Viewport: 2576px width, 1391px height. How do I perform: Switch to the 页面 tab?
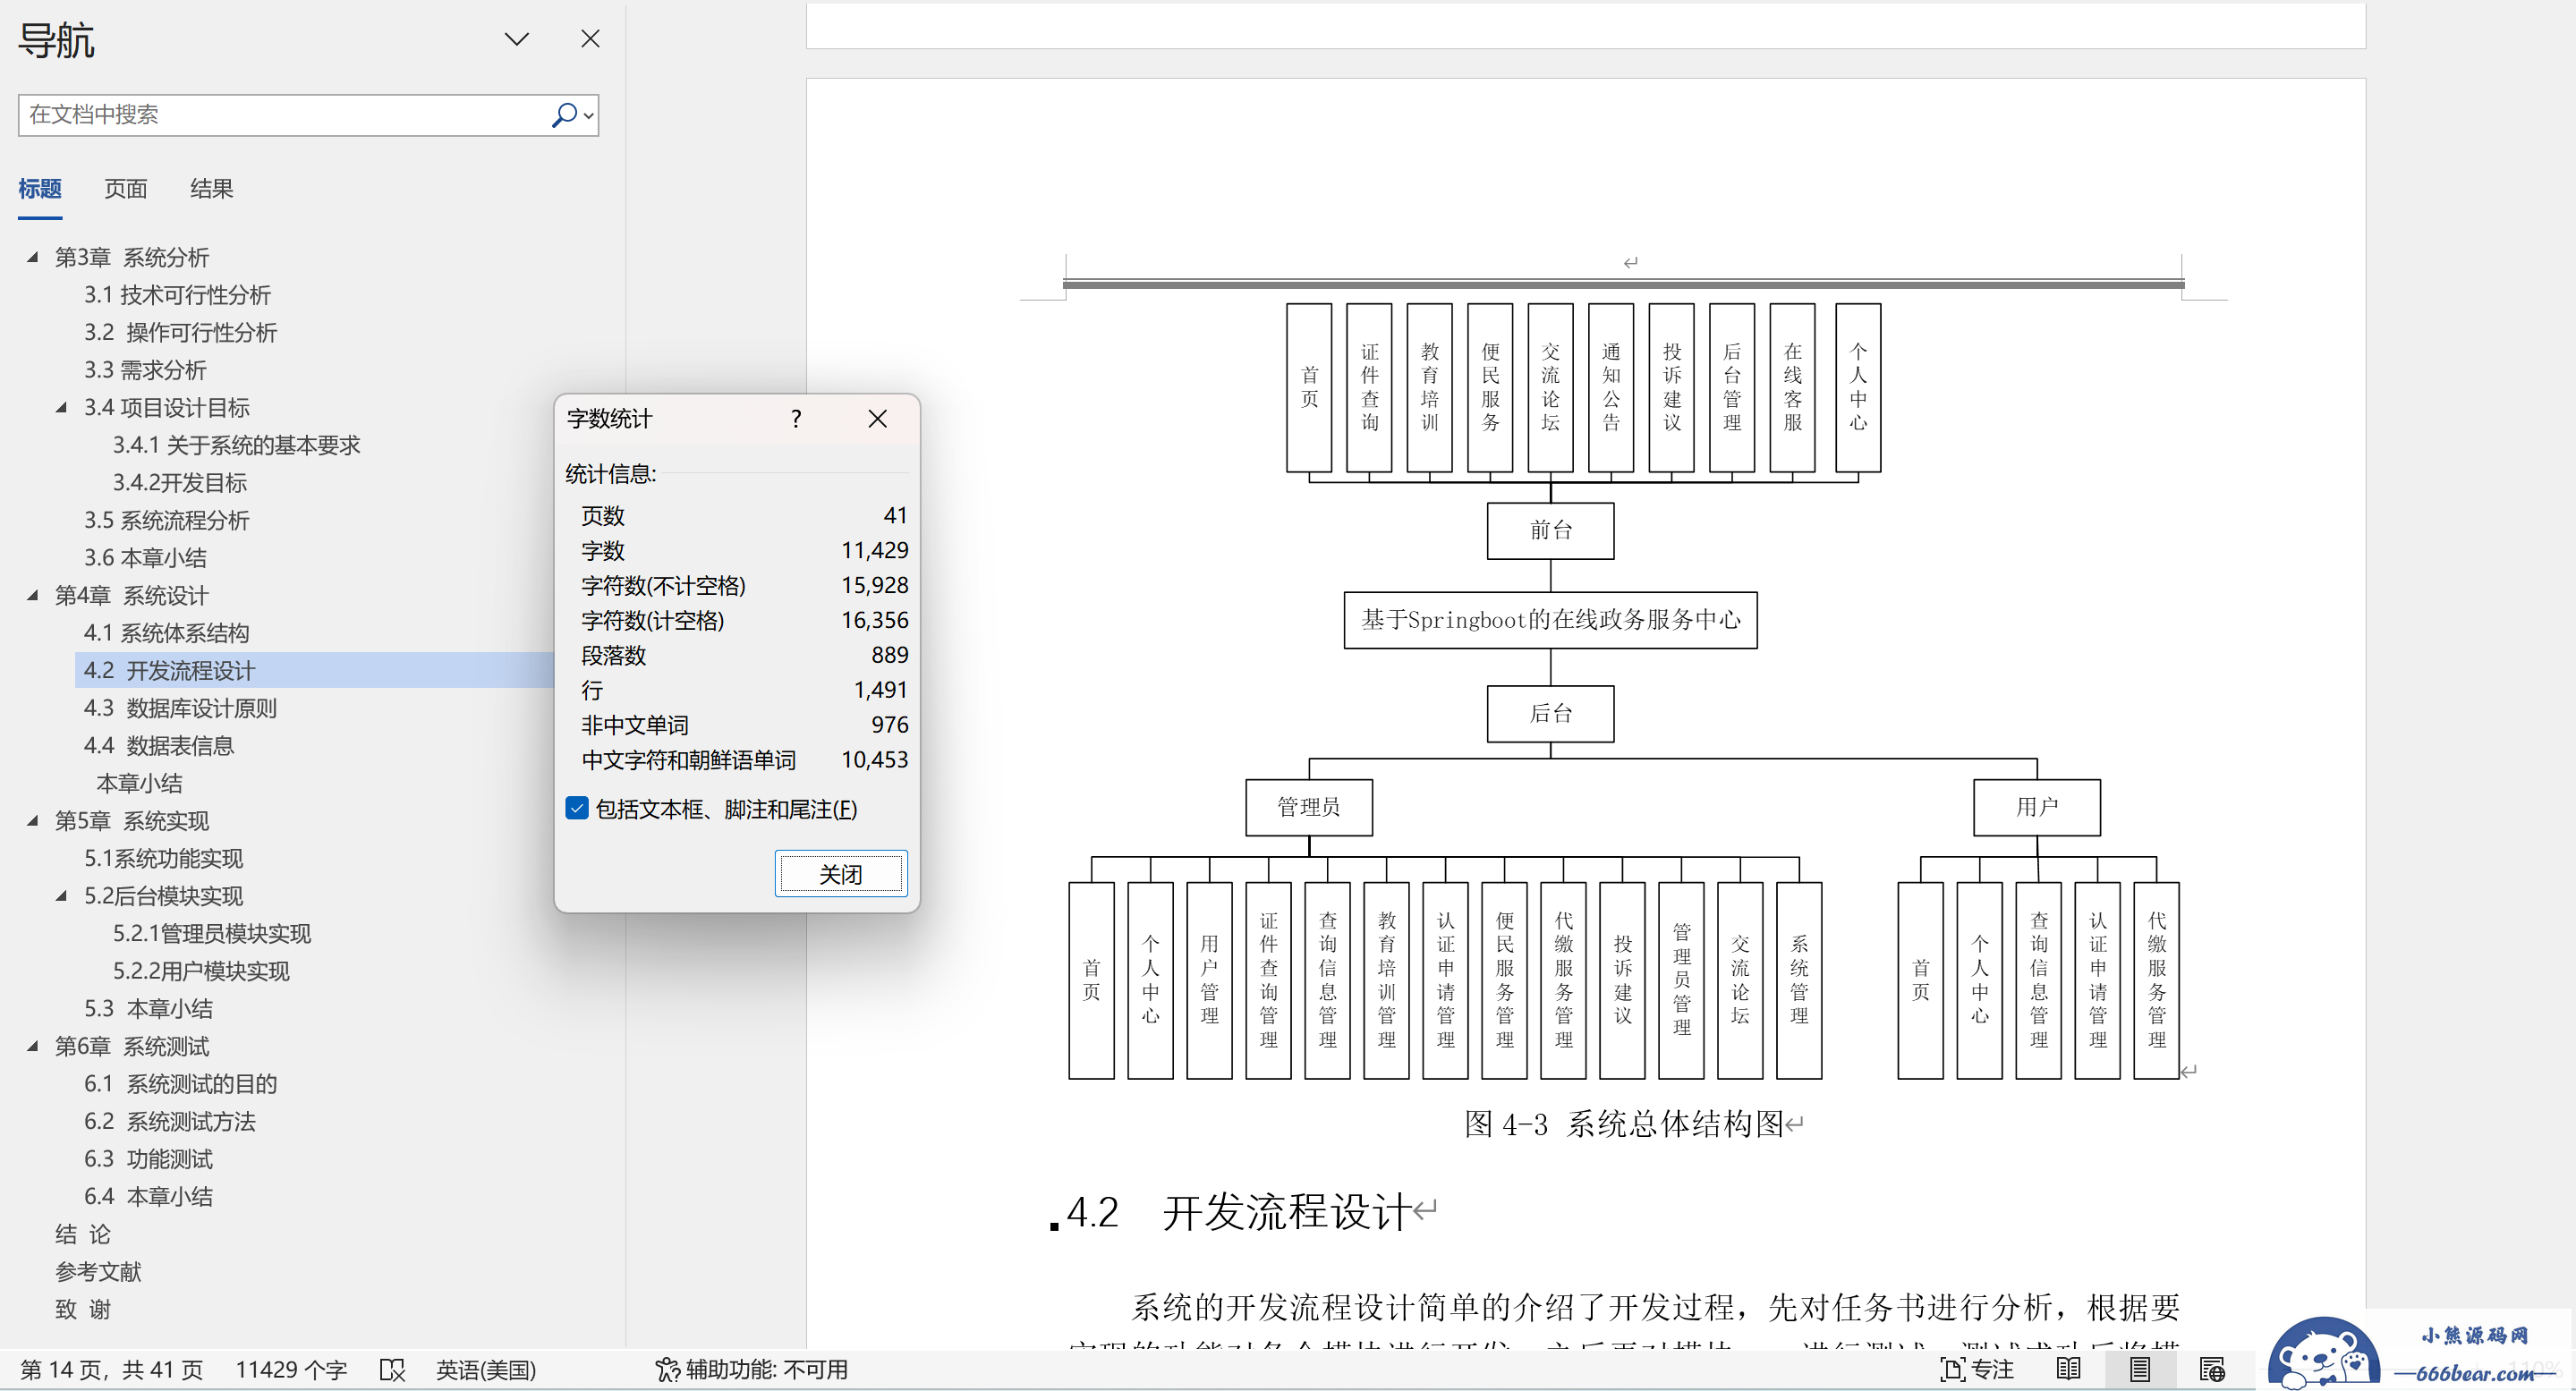[x=126, y=188]
